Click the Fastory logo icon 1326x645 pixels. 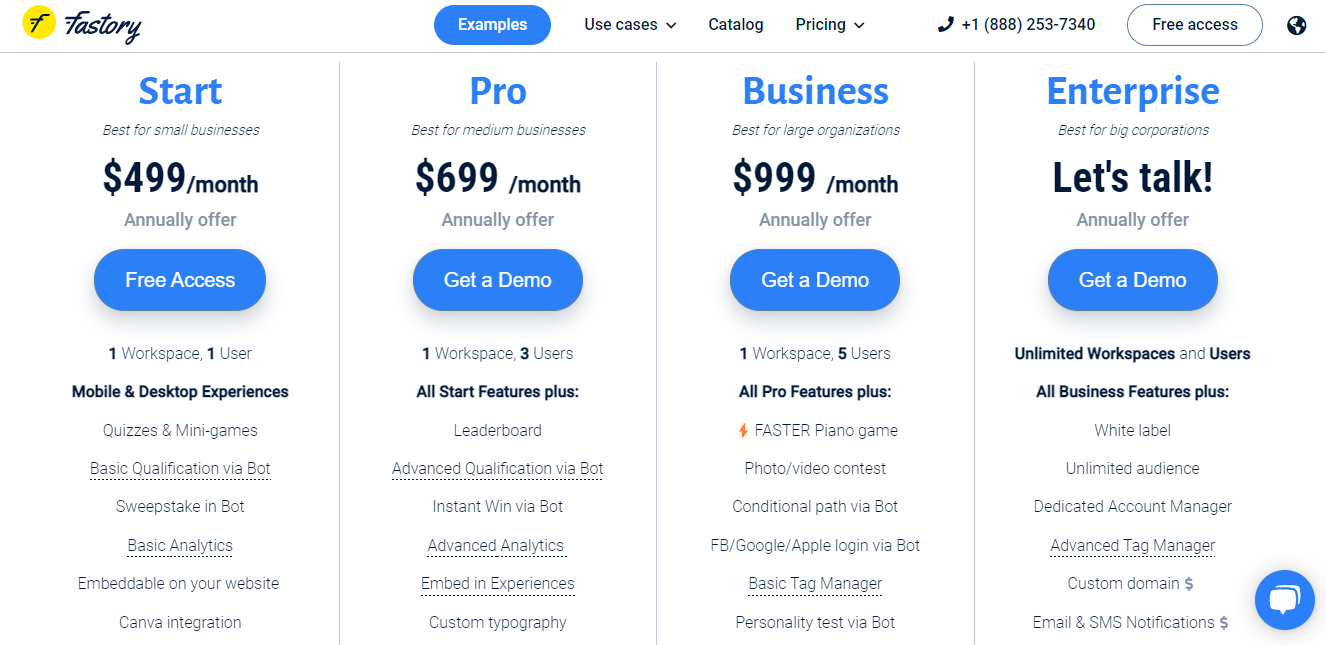pos(39,22)
